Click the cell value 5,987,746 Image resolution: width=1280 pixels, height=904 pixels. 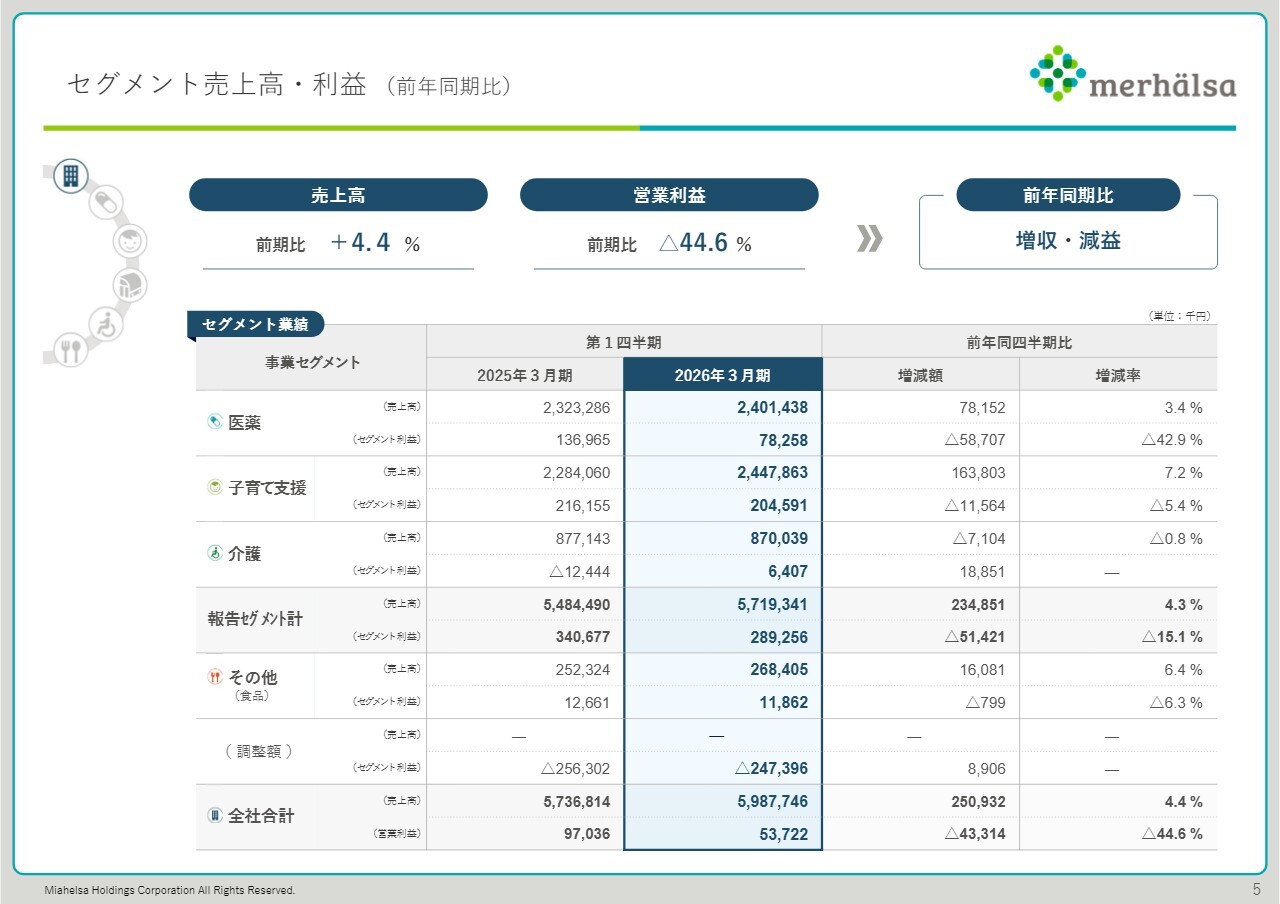point(772,802)
